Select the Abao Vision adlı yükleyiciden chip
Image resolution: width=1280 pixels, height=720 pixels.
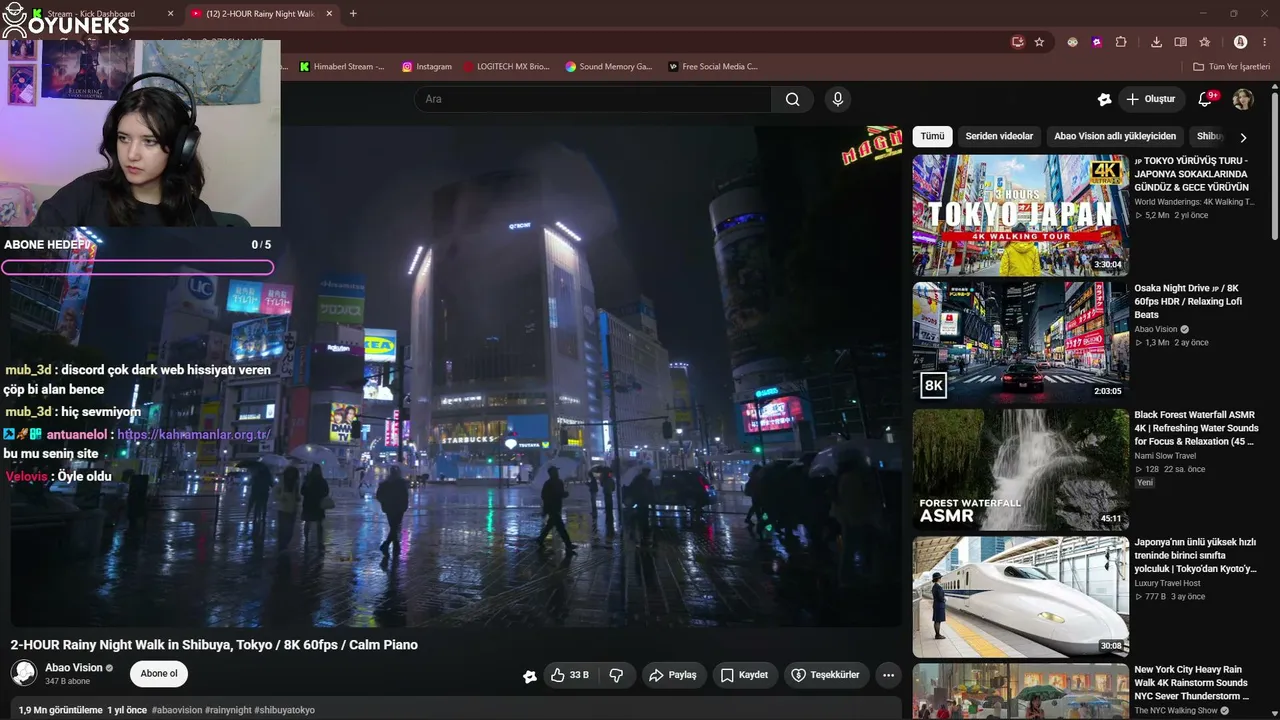tap(1115, 136)
